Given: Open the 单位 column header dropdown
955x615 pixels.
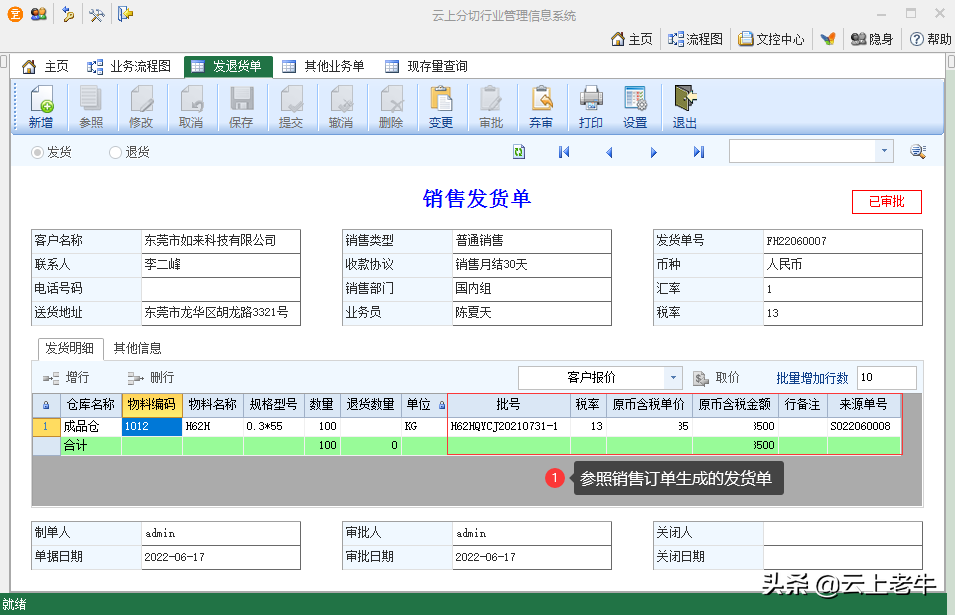Looking at the screenshot, I should (441, 406).
